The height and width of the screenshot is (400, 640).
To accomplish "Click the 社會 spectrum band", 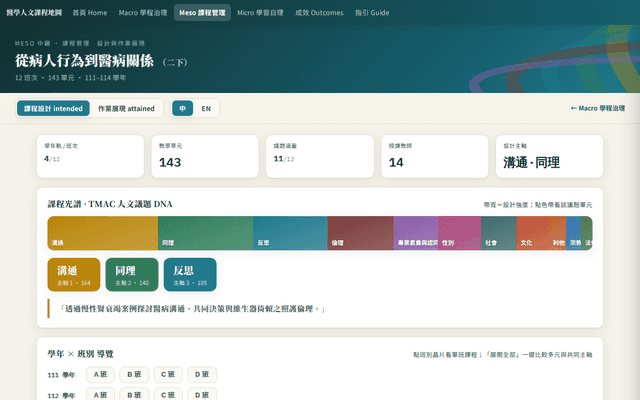I will pyautogui.click(x=499, y=233).
